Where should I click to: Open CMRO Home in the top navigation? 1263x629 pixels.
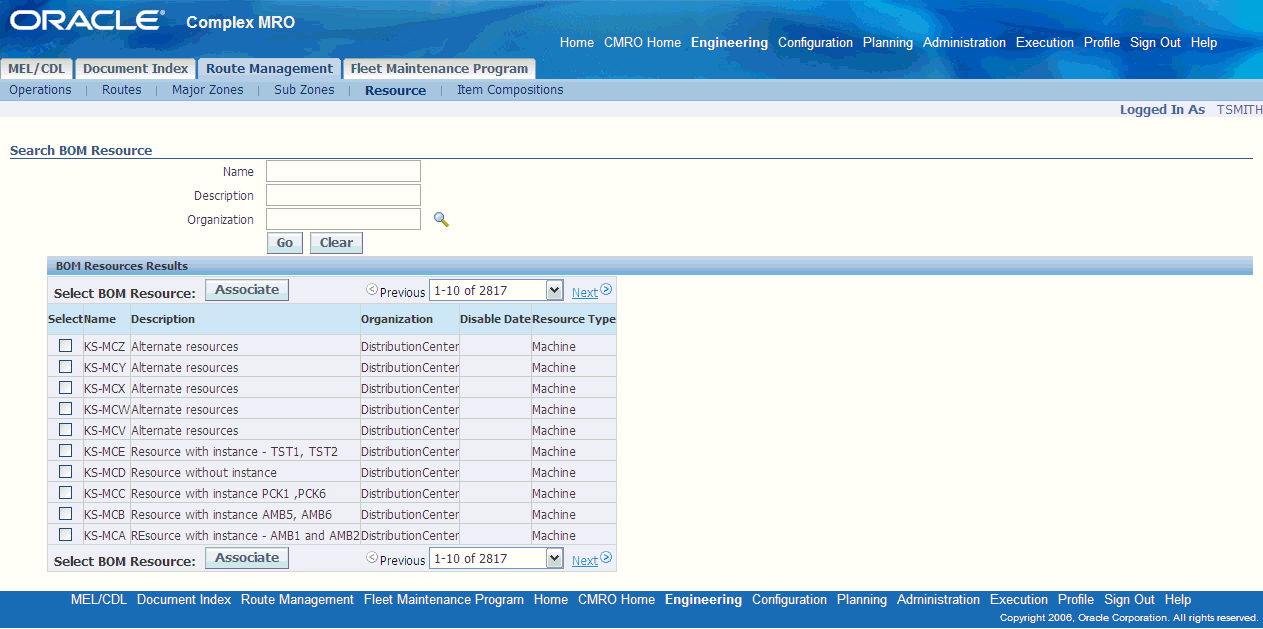click(x=642, y=43)
